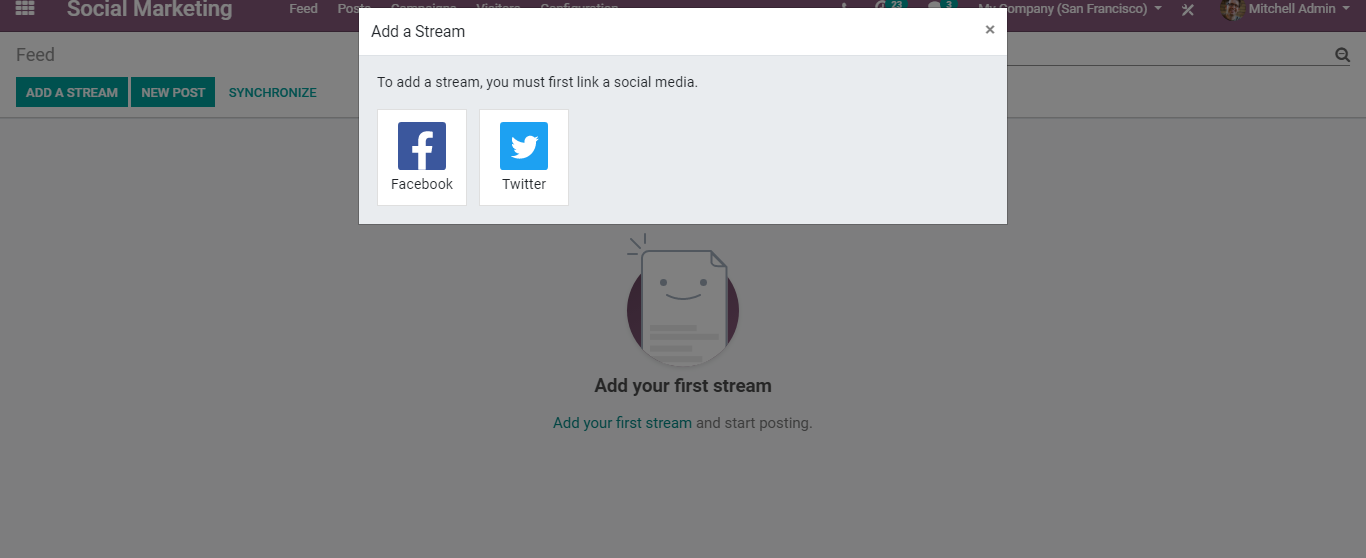The image size is (1366, 558).
Task: Click 'Add your first stream' bold heading
Action: [x=683, y=386]
